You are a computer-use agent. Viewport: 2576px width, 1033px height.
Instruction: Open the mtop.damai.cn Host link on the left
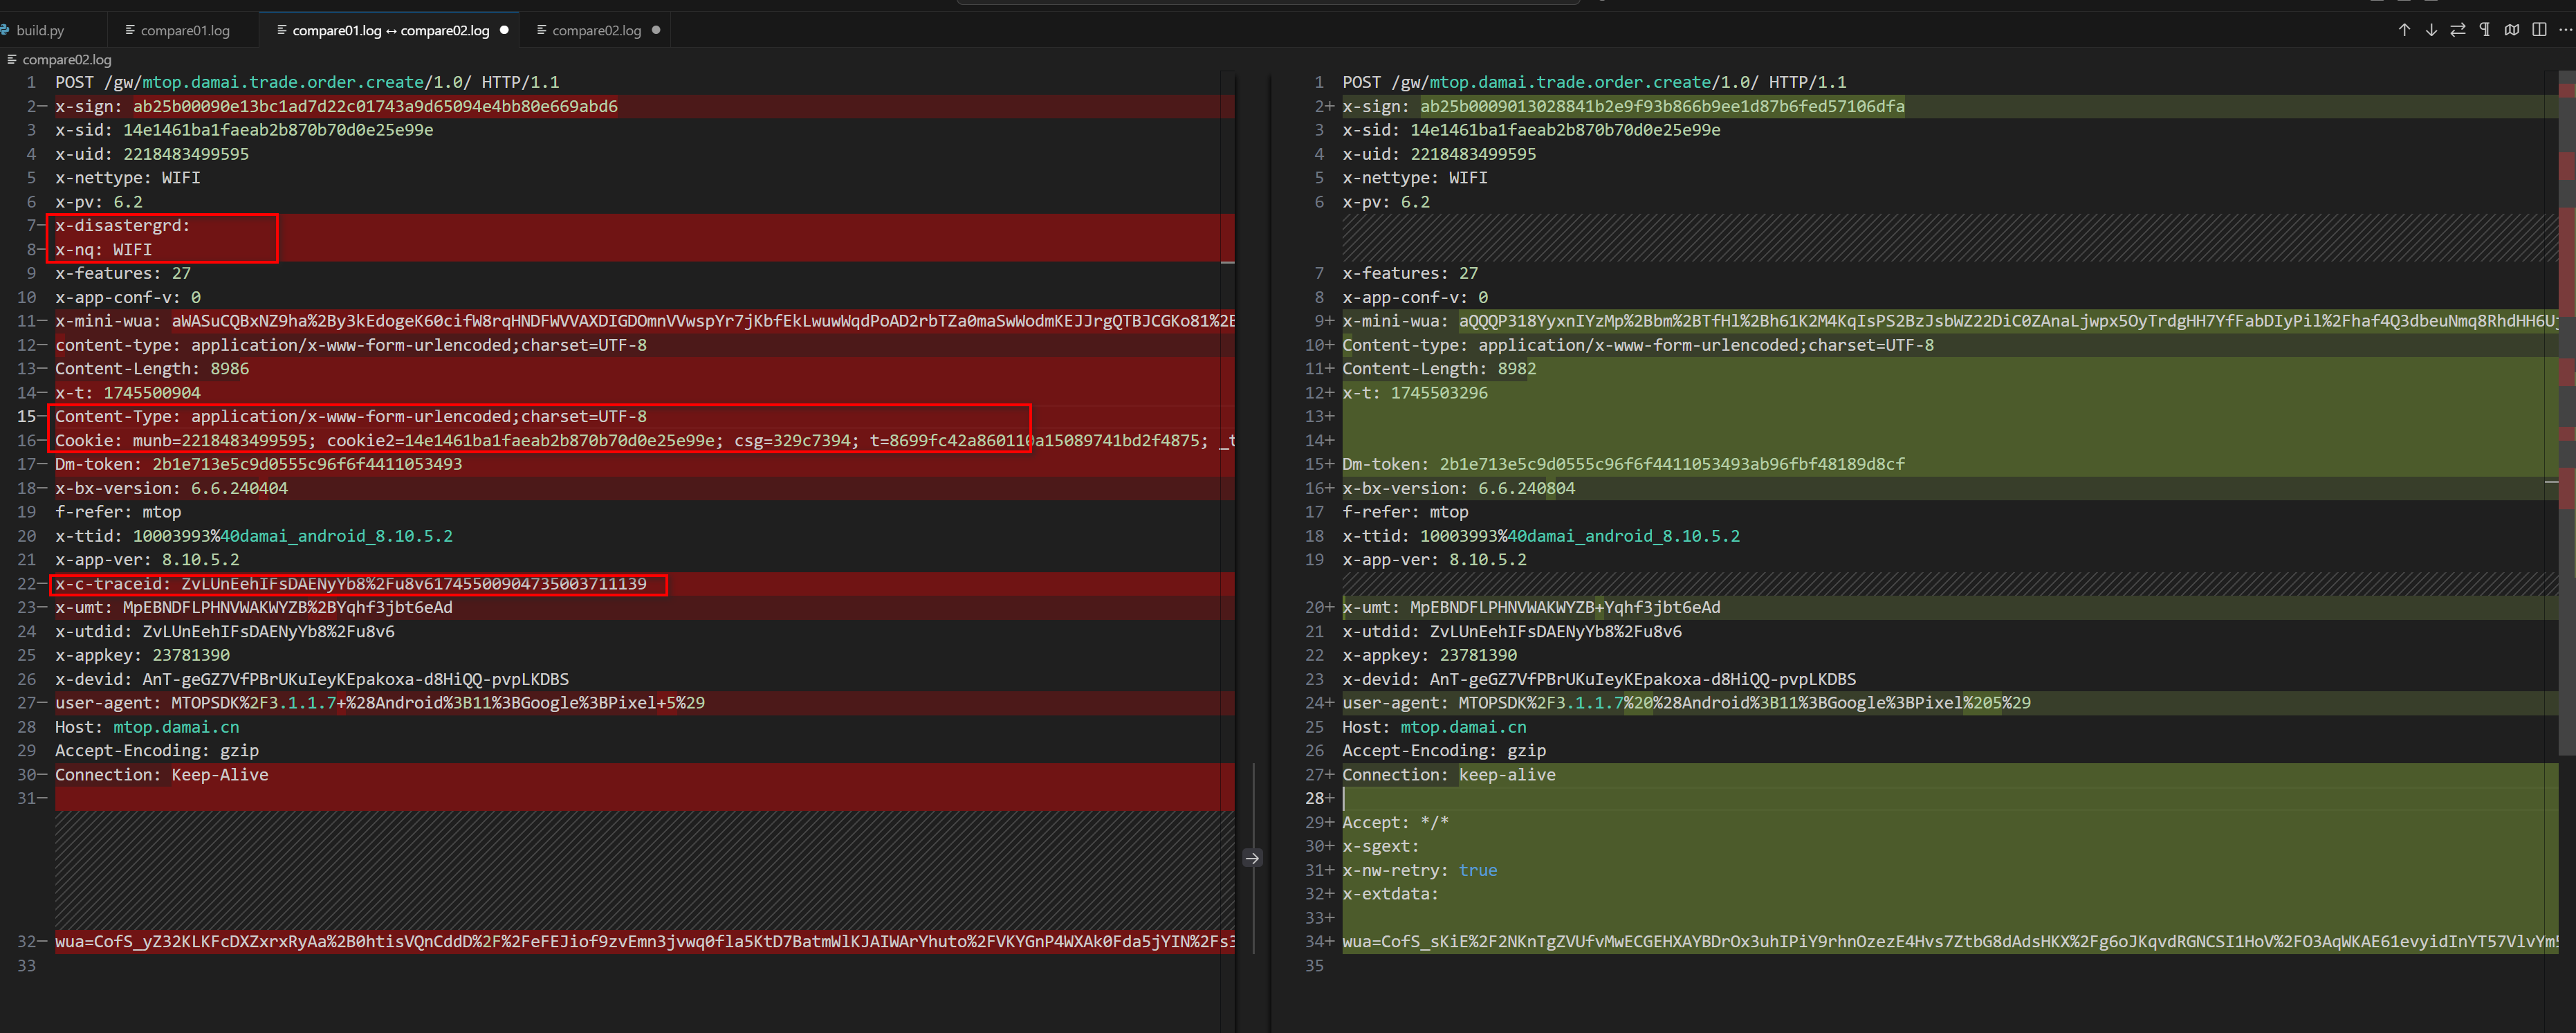(x=176, y=727)
